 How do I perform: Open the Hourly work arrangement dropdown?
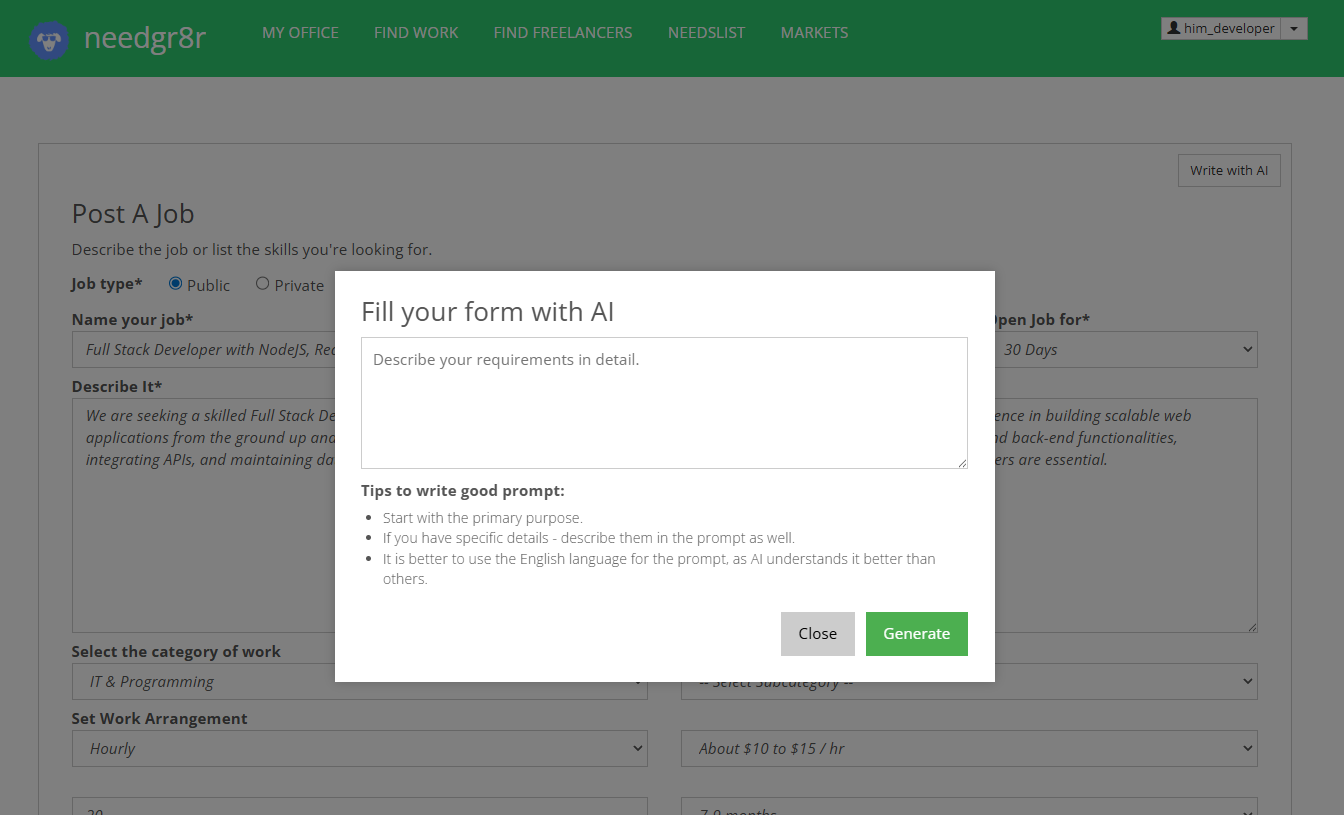[360, 748]
